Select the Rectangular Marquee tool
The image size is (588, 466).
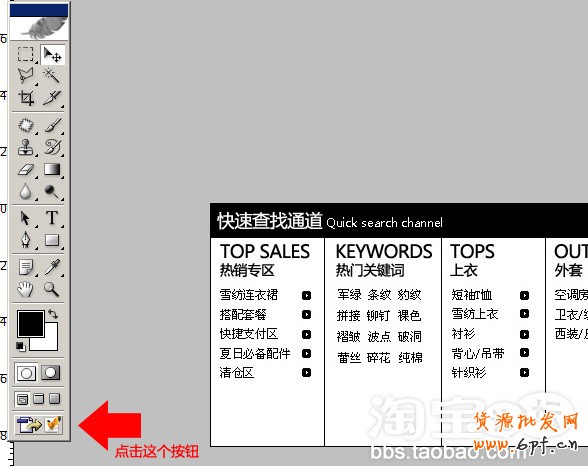click(x=26, y=54)
